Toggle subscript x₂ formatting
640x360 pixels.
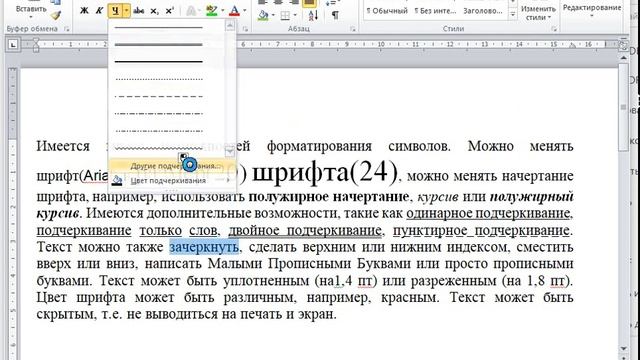pyautogui.click(x=154, y=11)
